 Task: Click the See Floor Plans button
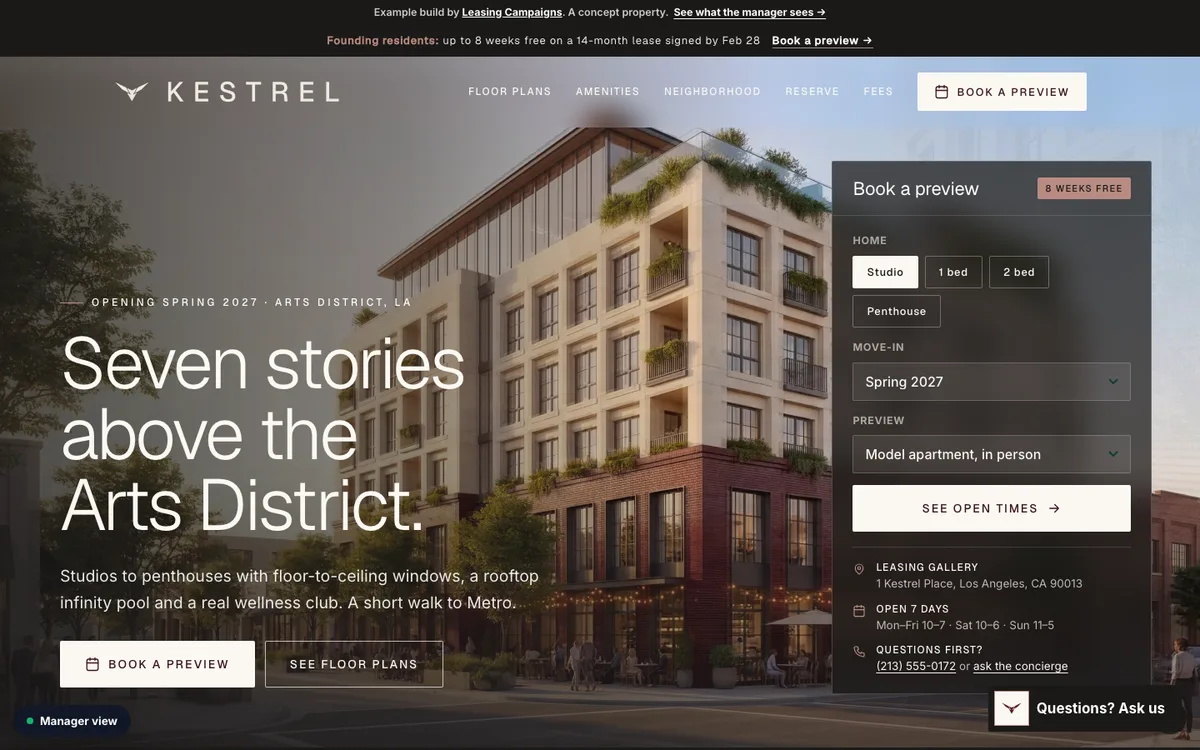point(354,664)
